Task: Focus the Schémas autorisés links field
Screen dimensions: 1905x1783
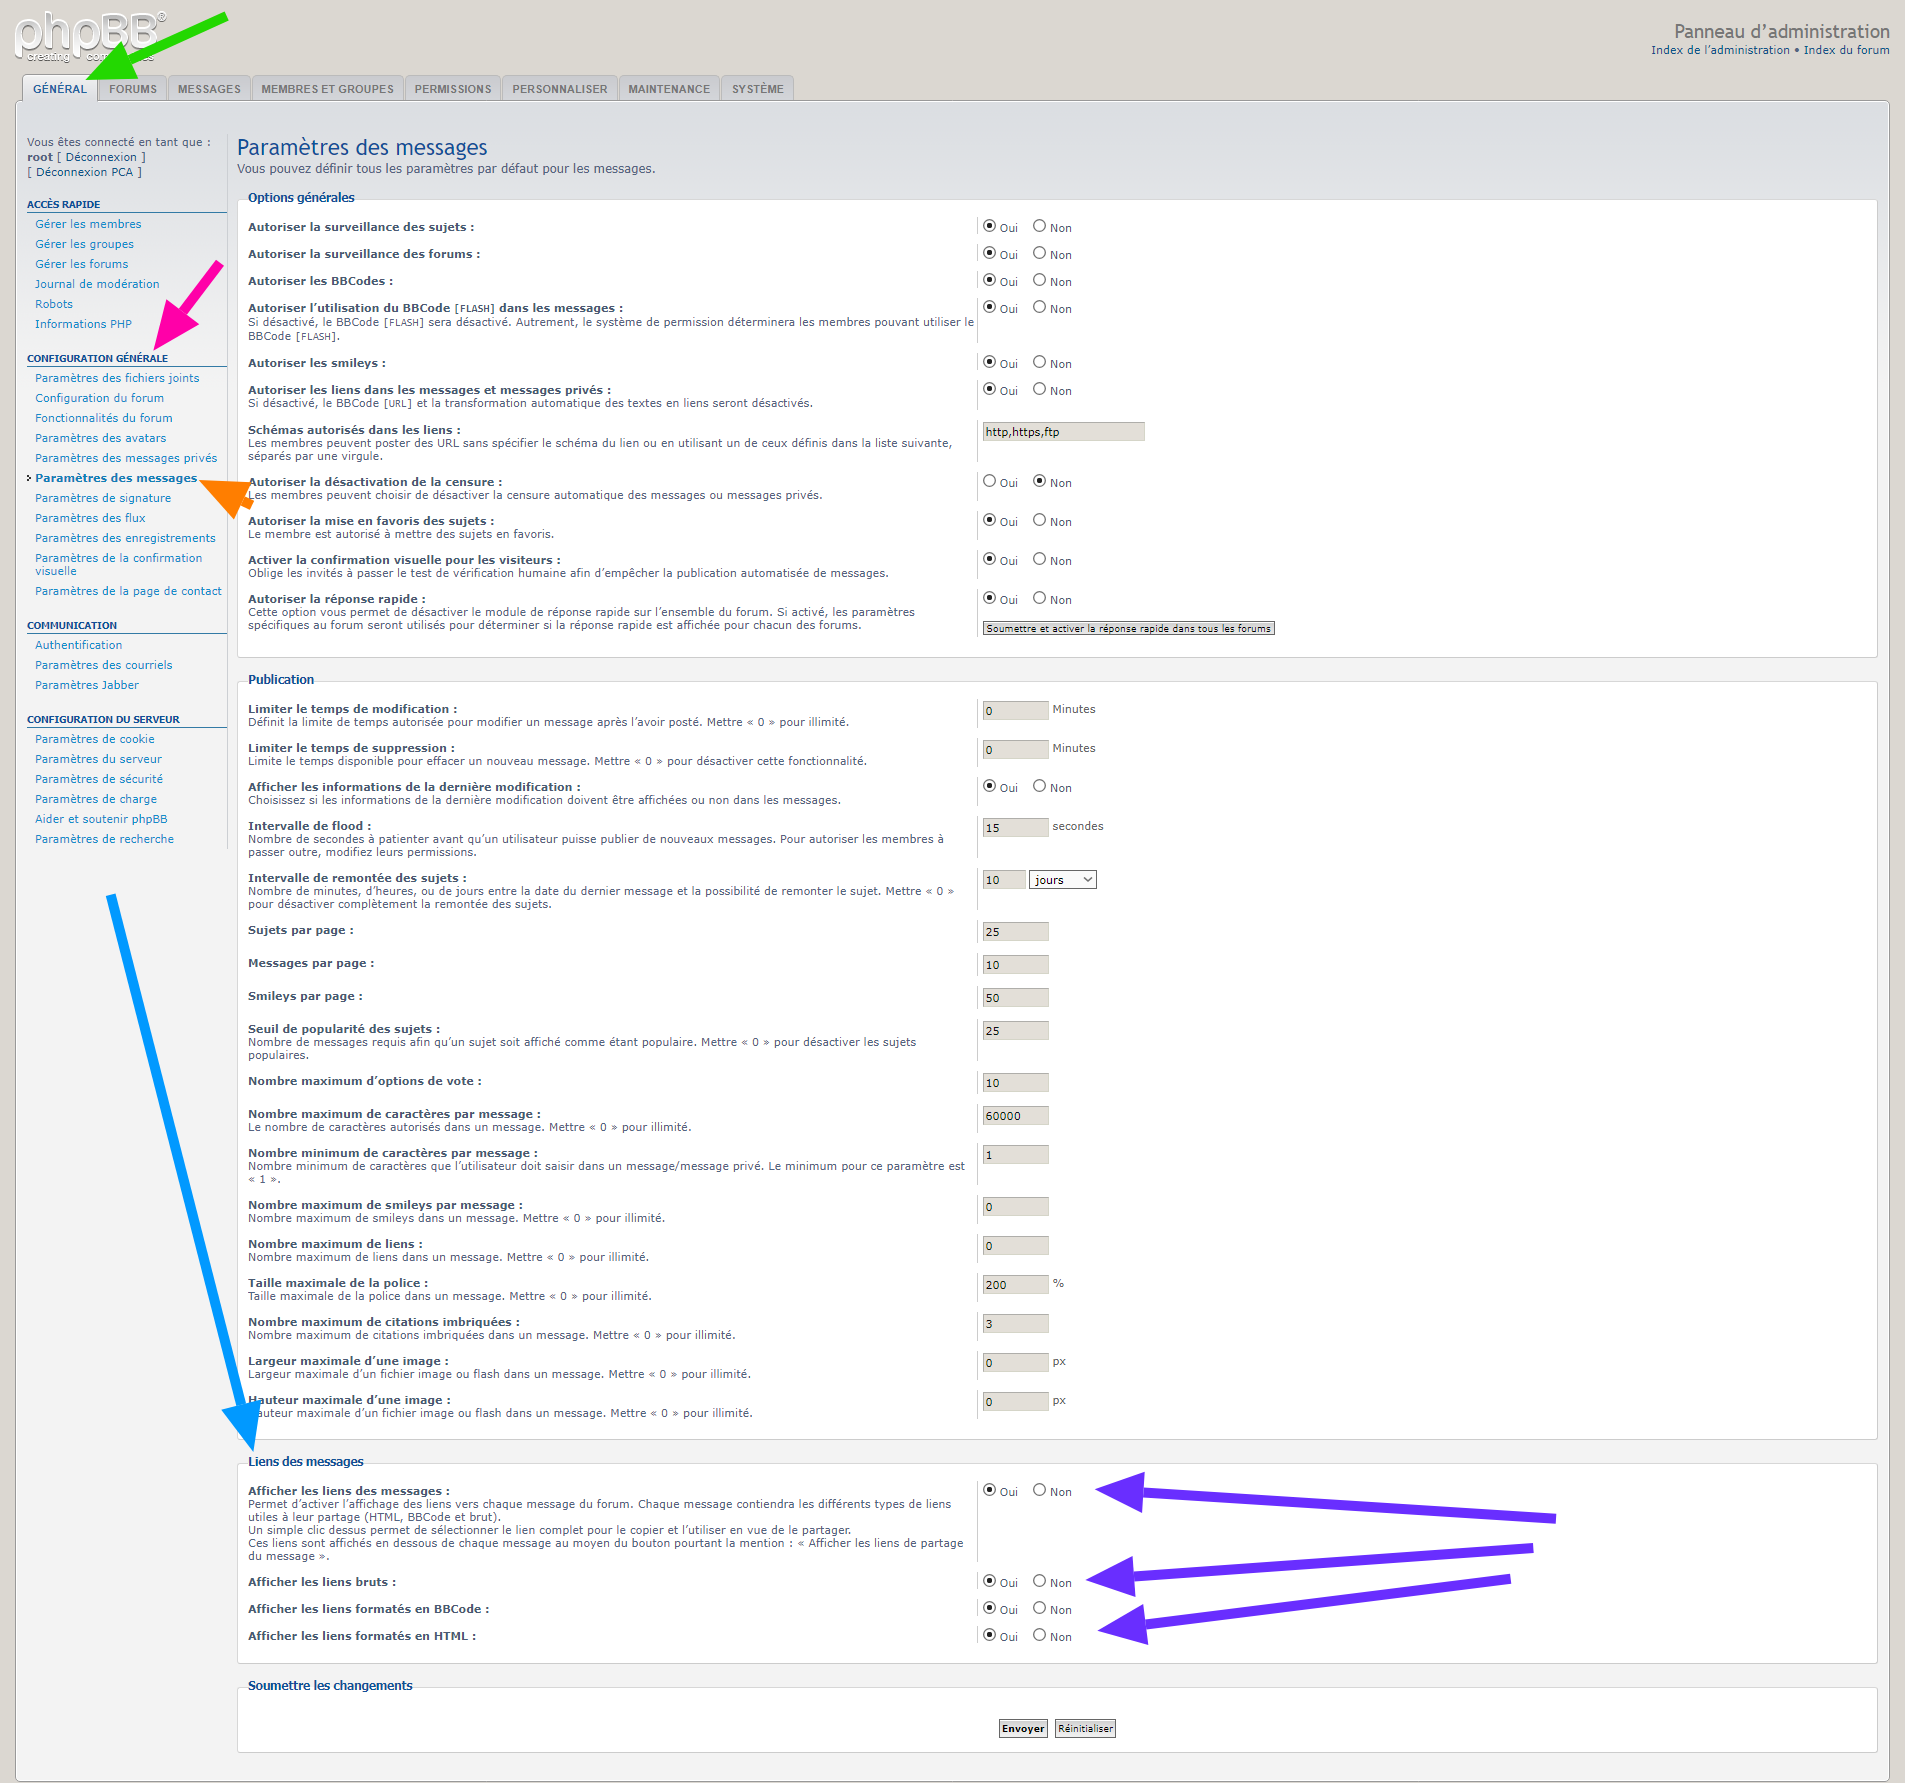Action: [1062, 432]
